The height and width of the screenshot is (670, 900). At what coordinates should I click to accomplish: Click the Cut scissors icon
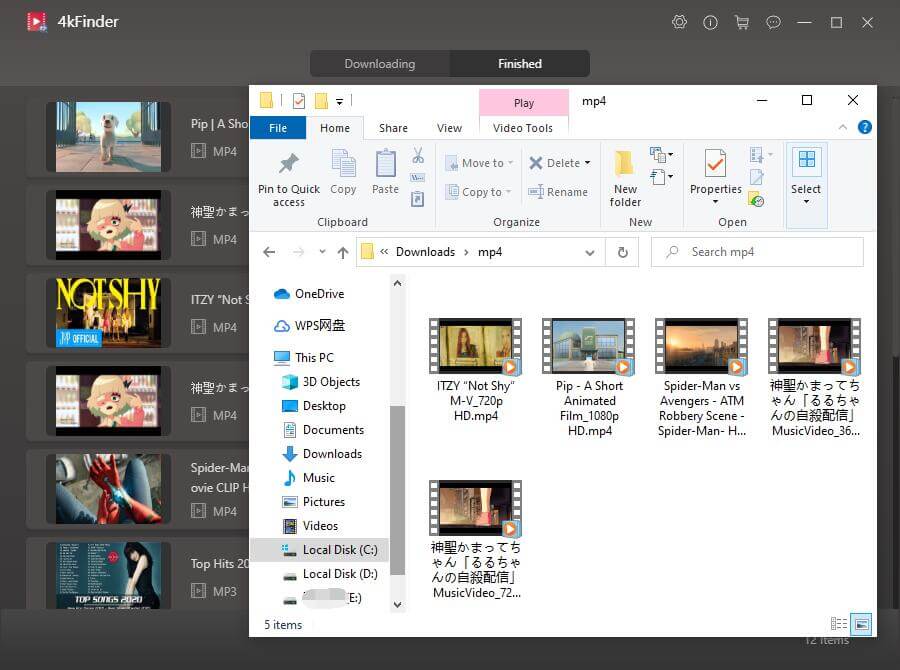click(x=418, y=155)
